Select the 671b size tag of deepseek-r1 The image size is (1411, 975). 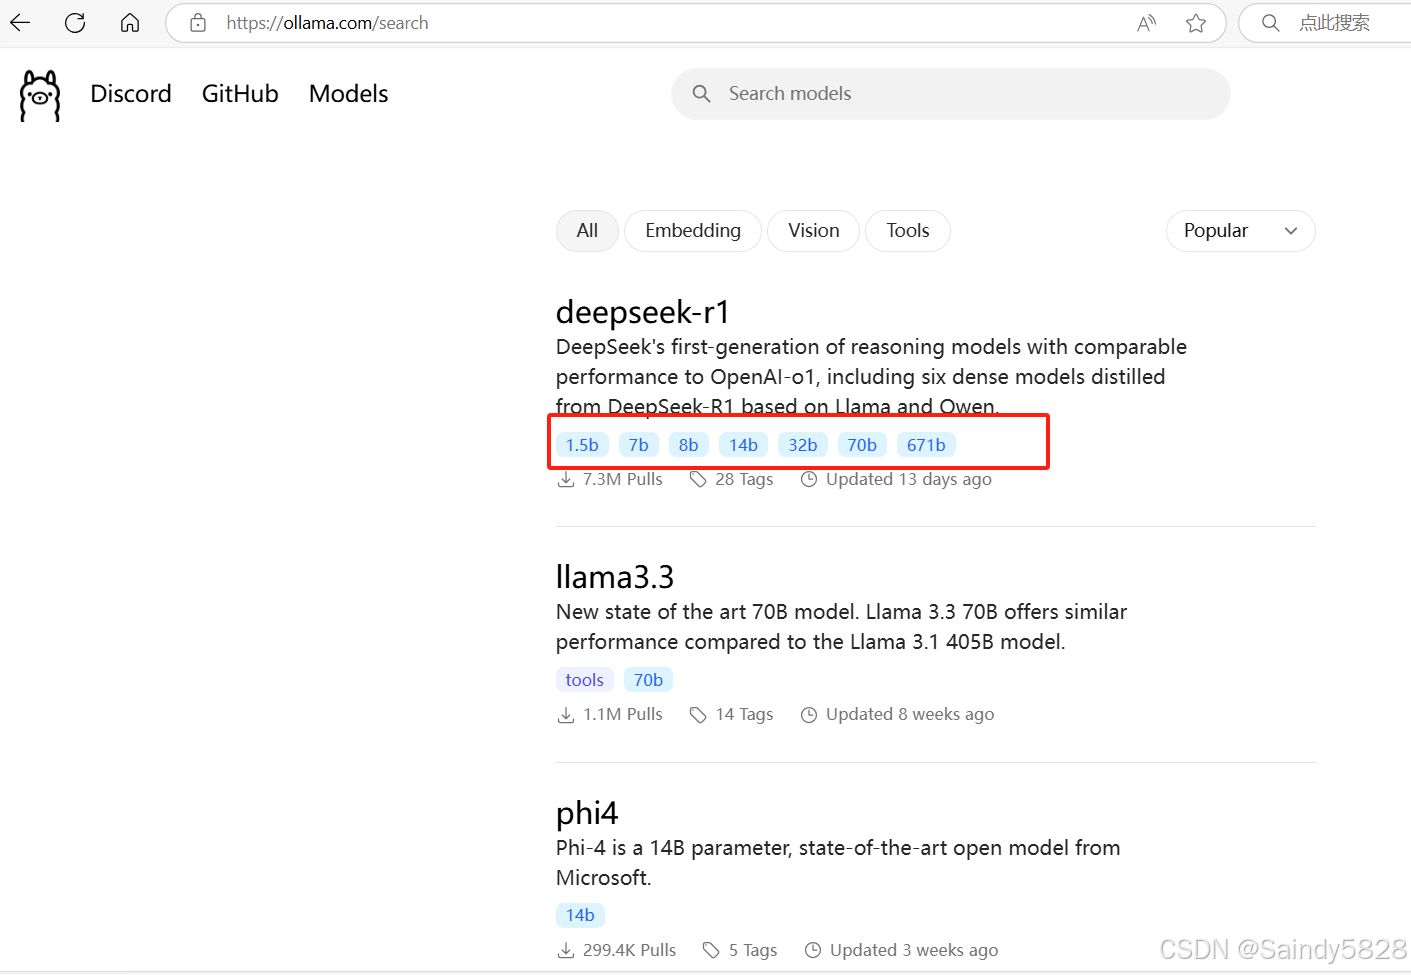point(926,445)
